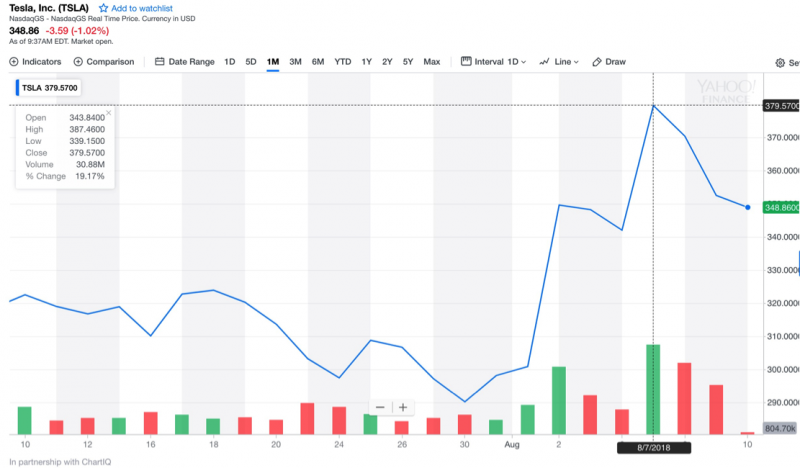Screen dimensions: 800x468
Task: Click the % Change 19.17% row
Action: coord(65,176)
